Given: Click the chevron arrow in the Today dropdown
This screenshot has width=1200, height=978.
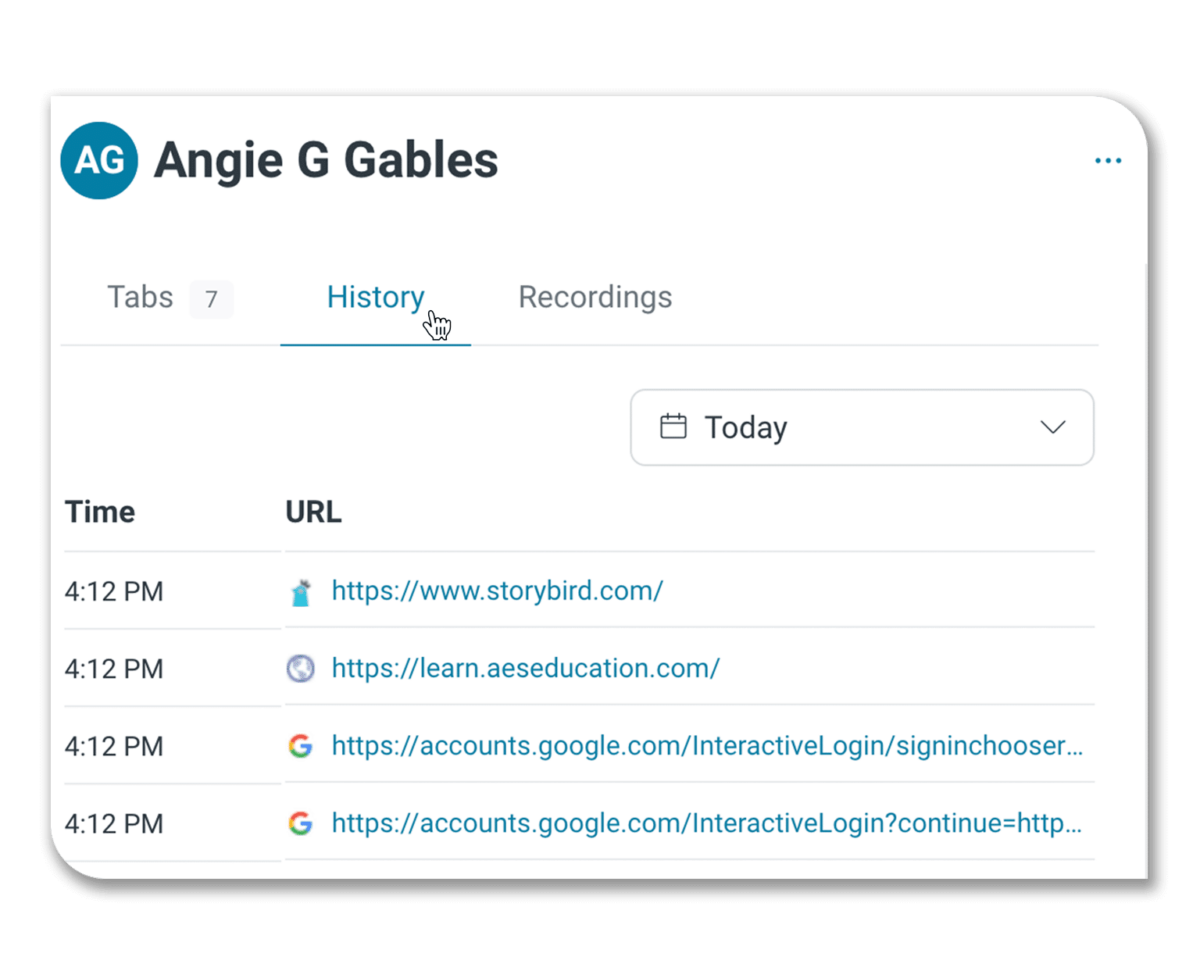Looking at the screenshot, I should coord(1052,427).
